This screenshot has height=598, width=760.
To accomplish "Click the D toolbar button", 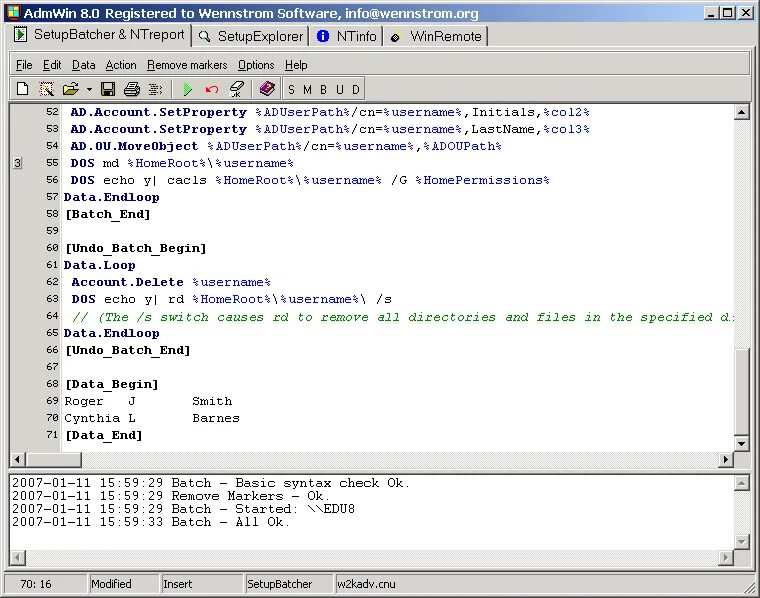I will (x=356, y=90).
